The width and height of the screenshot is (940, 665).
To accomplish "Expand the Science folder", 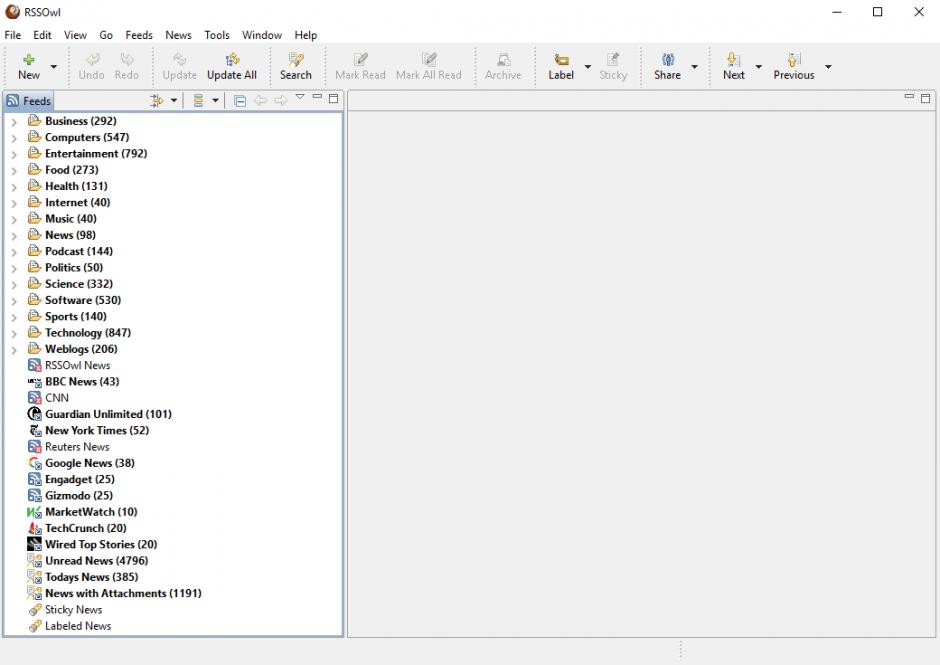I will point(14,284).
